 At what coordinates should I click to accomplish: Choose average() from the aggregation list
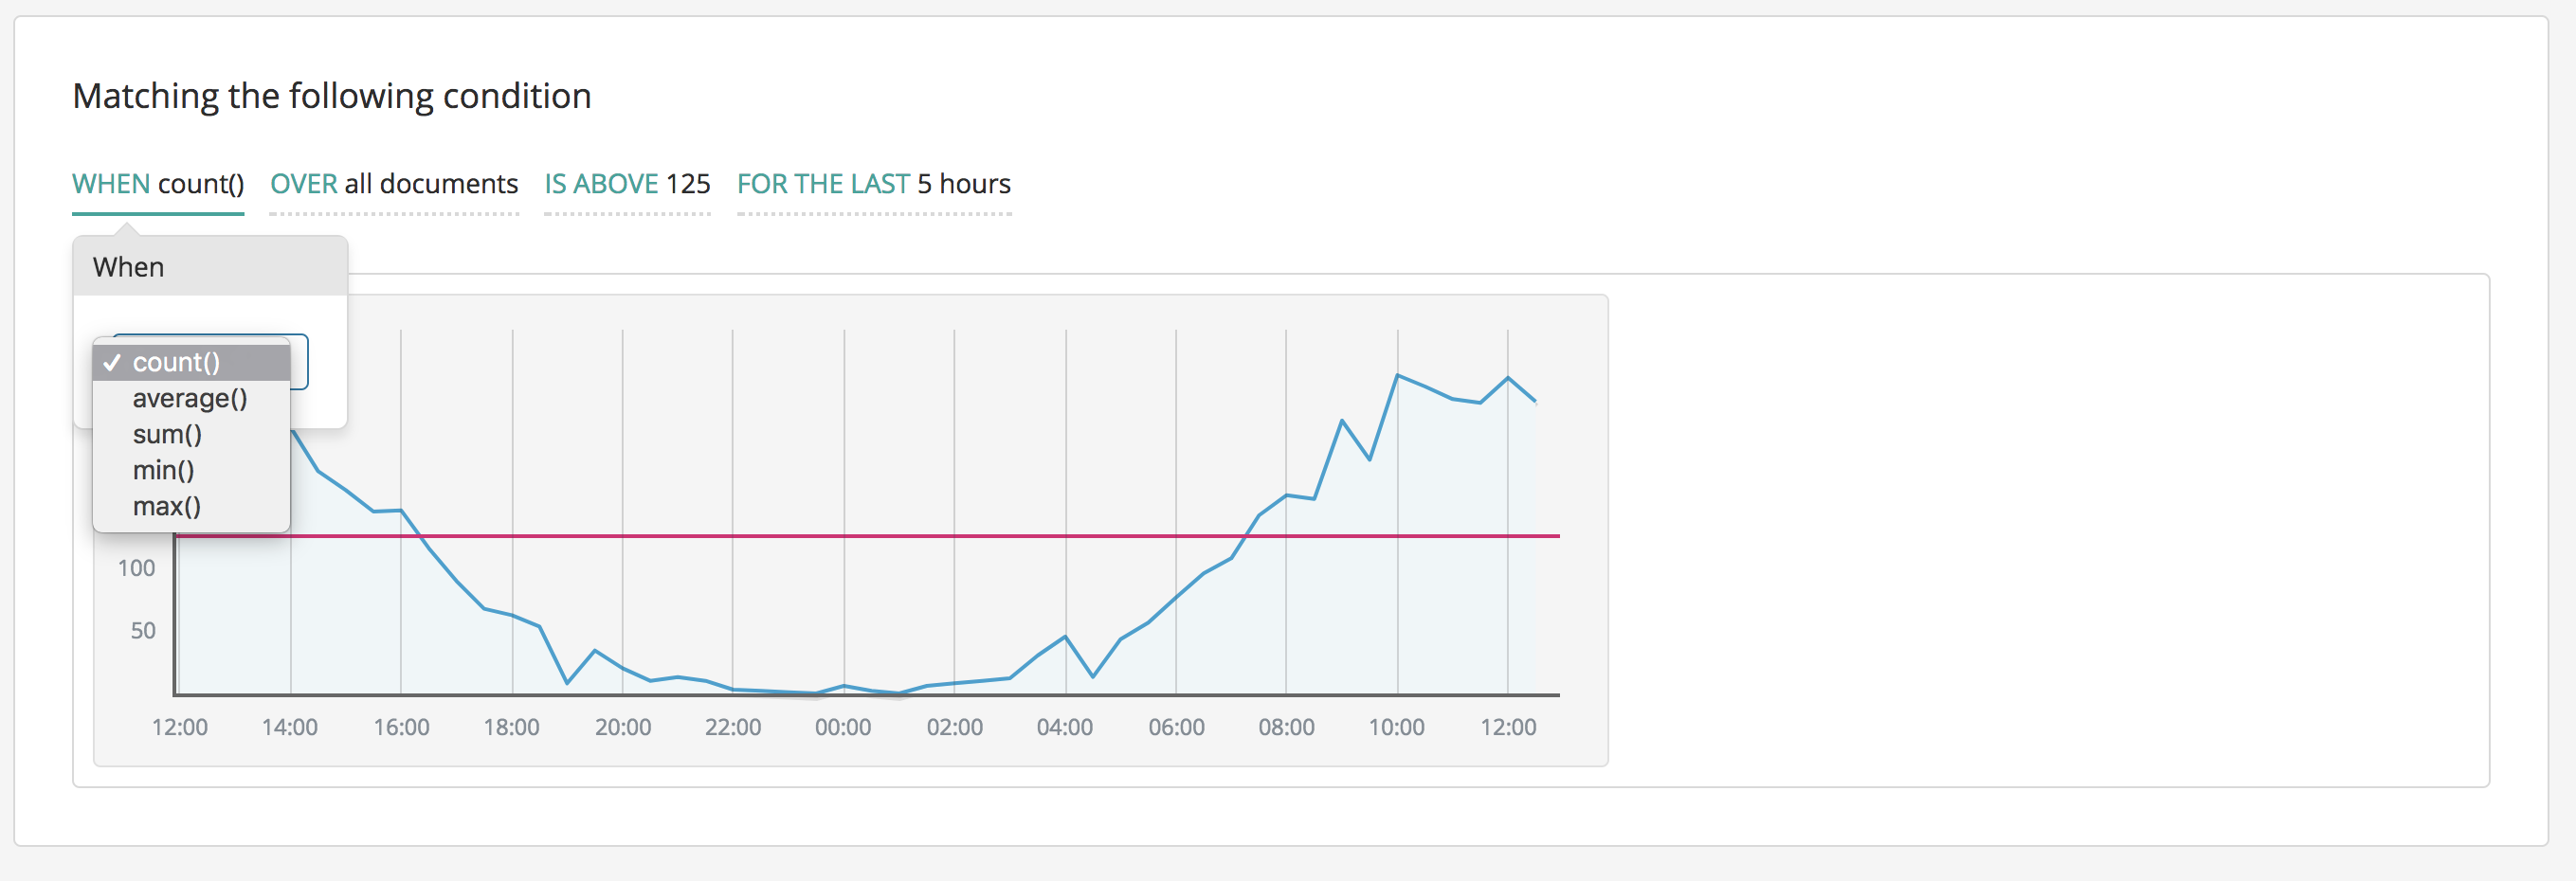coord(189,398)
